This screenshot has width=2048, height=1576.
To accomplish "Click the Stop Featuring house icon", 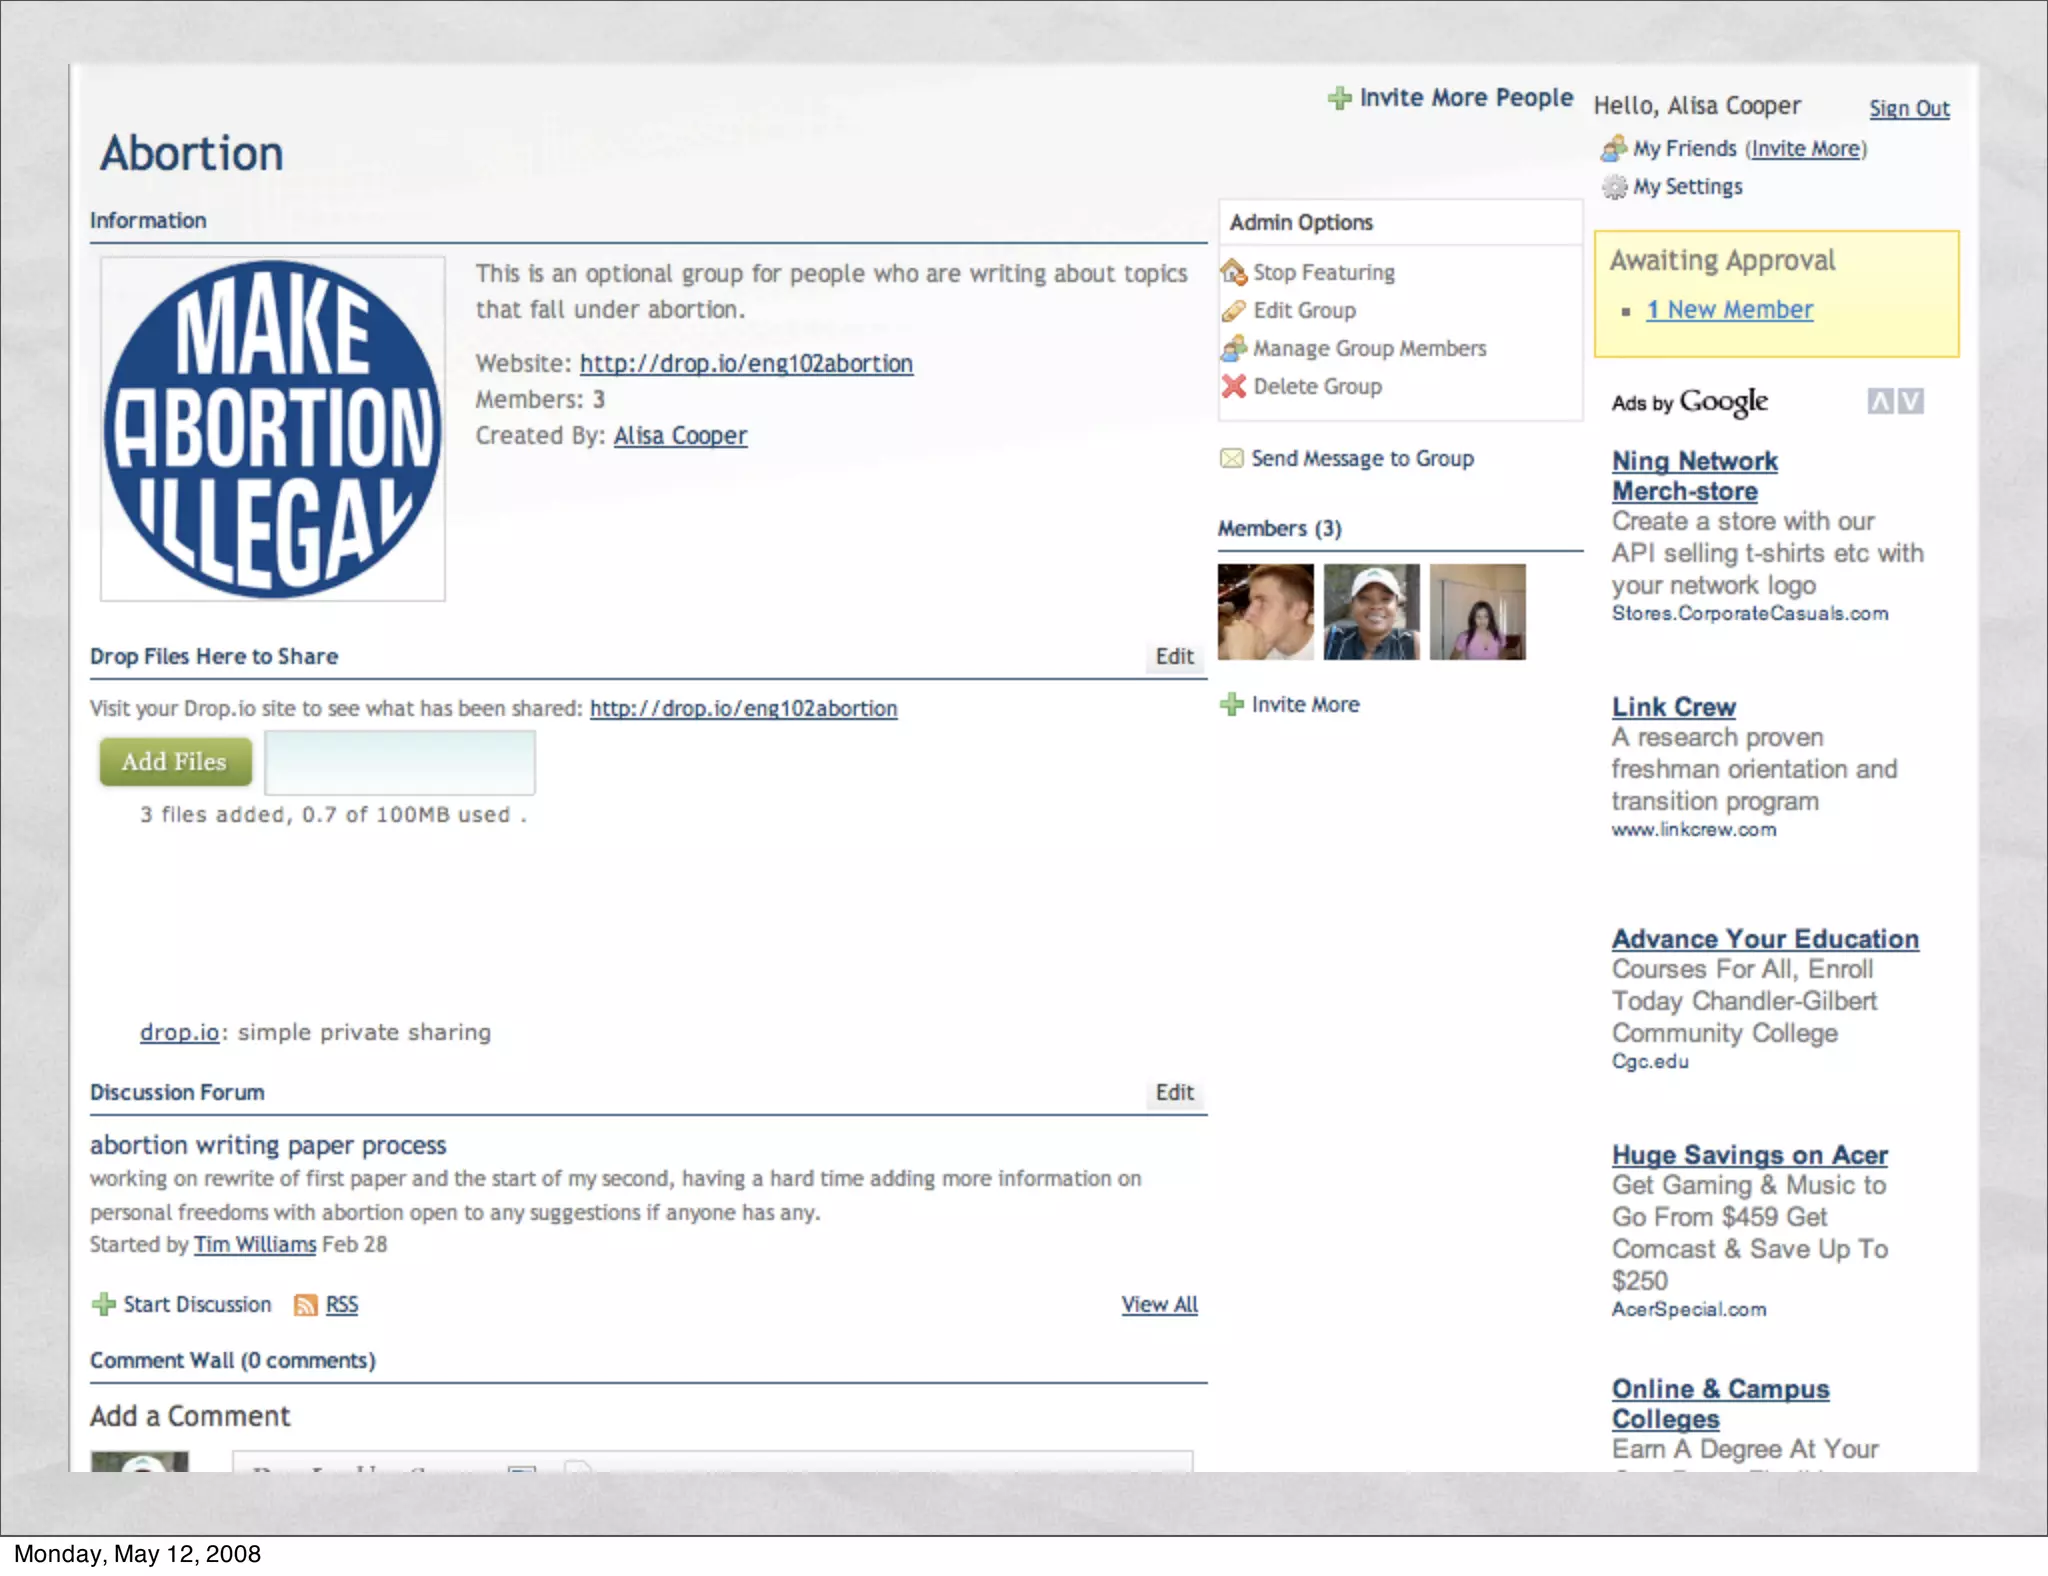I will click(x=1234, y=272).
